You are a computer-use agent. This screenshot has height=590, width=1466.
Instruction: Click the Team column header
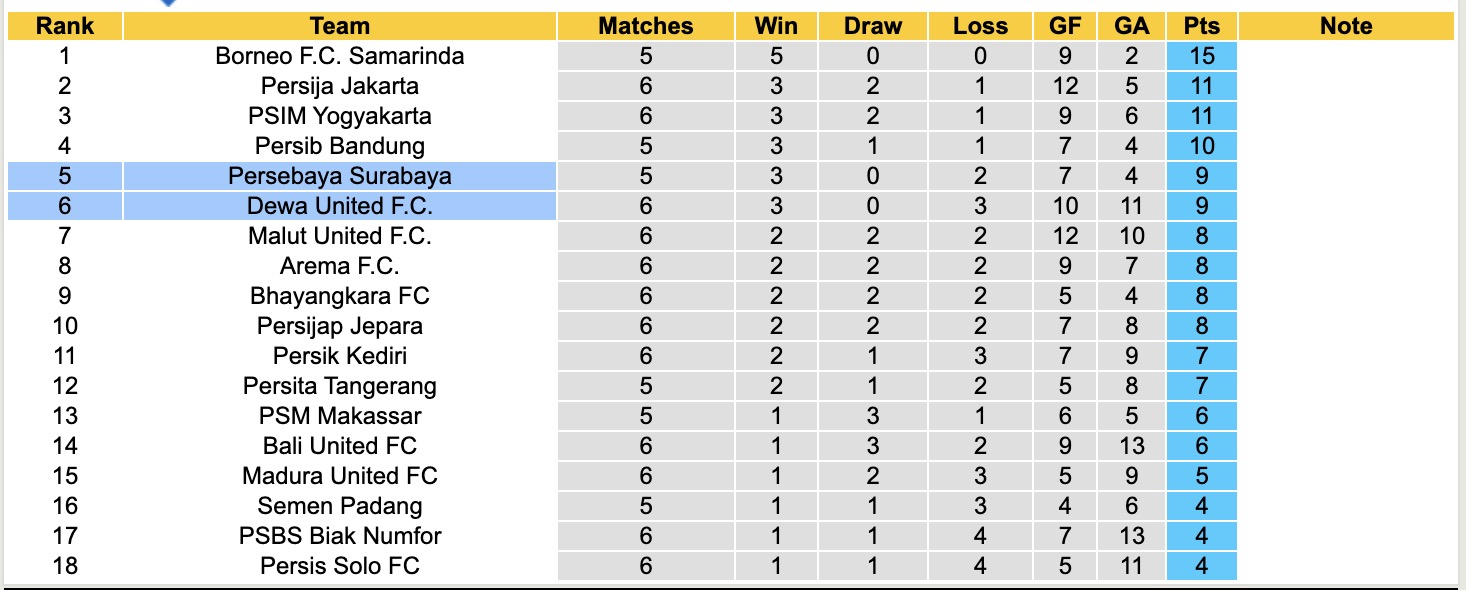click(x=340, y=26)
